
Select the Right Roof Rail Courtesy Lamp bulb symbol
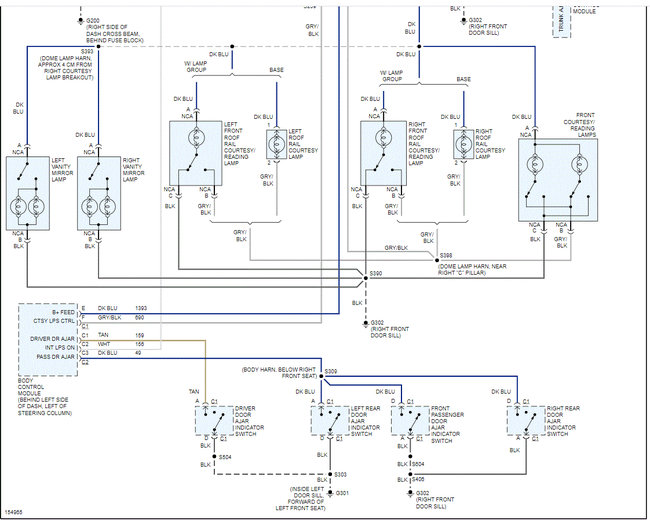[x=463, y=144]
